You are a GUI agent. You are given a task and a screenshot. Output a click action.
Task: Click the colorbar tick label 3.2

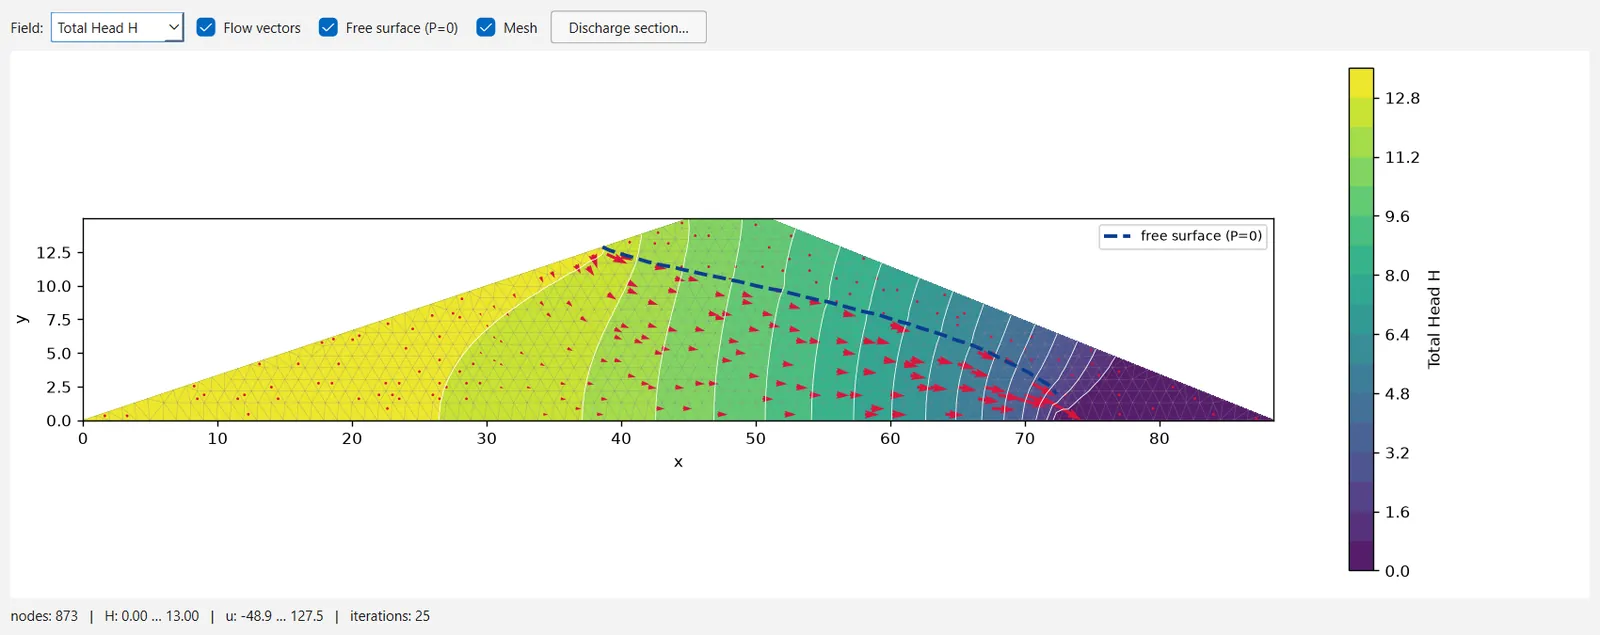(x=1397, y=453)
